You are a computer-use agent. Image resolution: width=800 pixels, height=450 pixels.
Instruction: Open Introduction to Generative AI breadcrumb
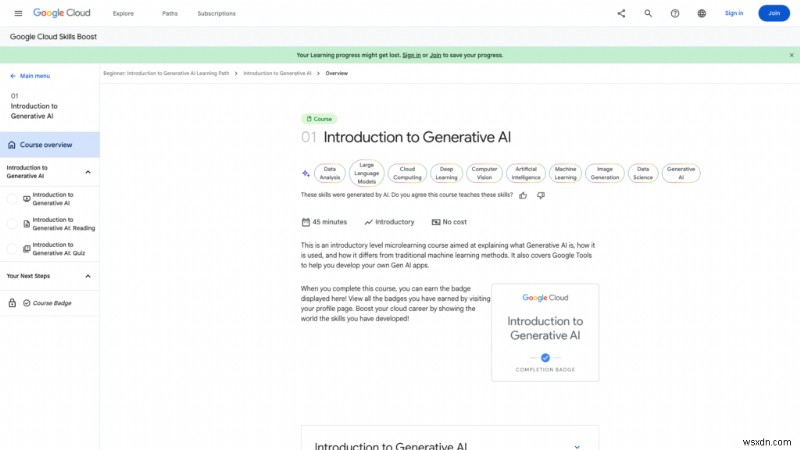[277, 73]
